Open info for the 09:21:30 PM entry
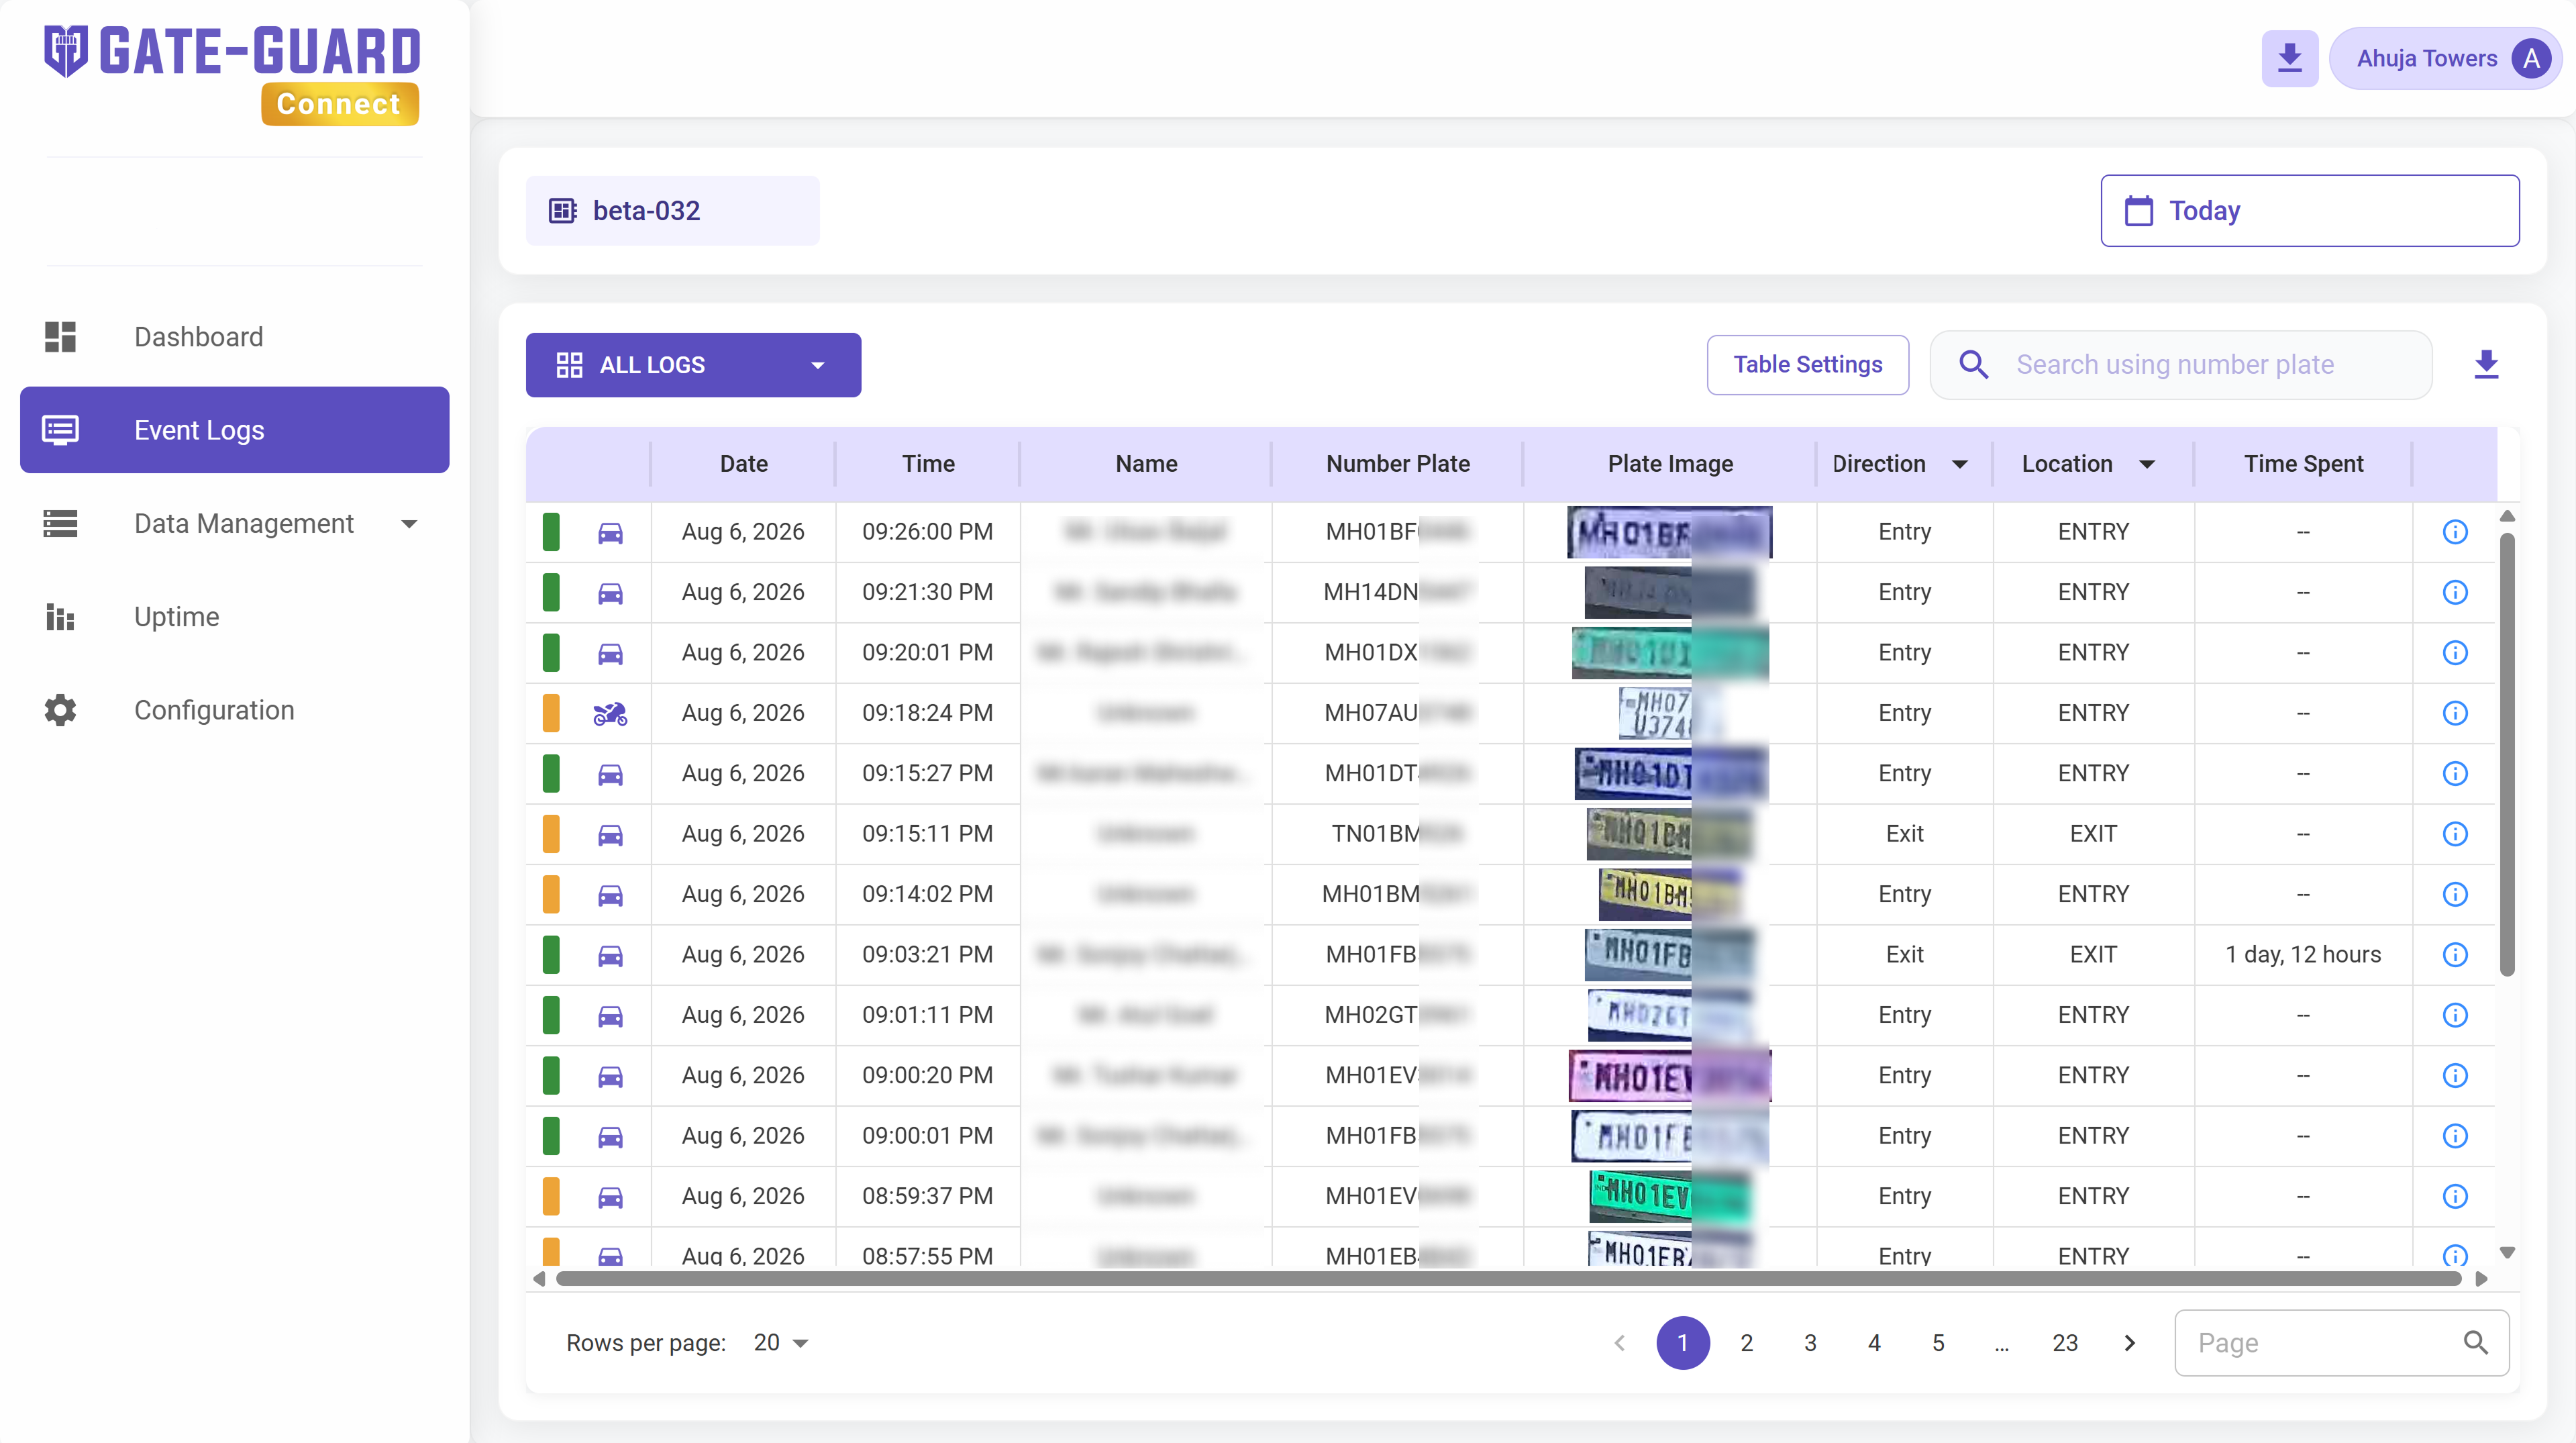The height and width of the screenshot is (1443, 2576). tap(2455, 592)
